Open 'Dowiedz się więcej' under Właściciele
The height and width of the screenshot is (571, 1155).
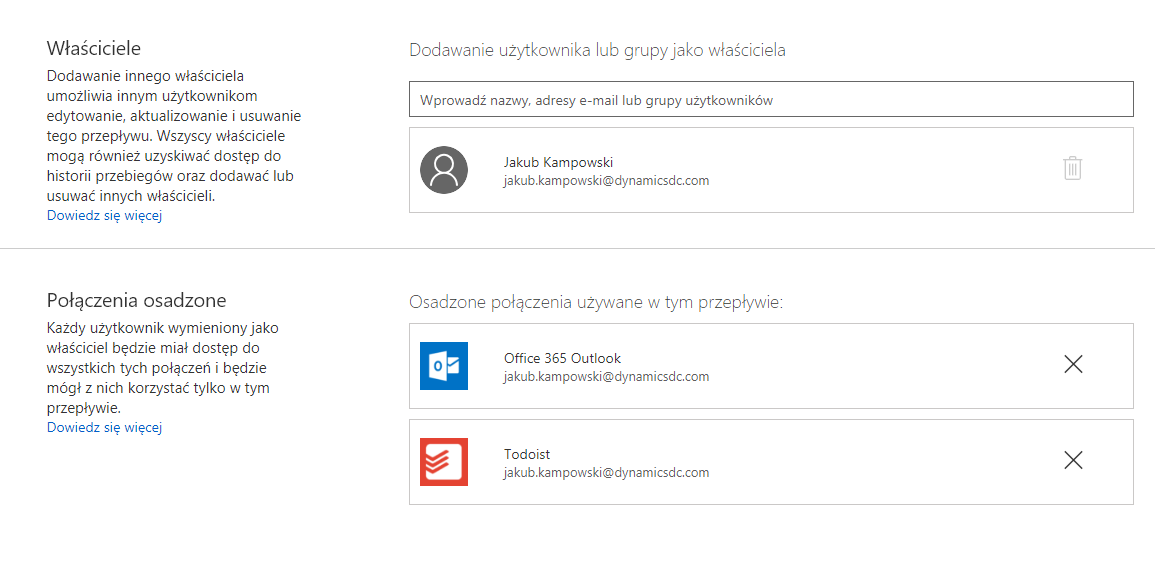click(x=105, y=216)
